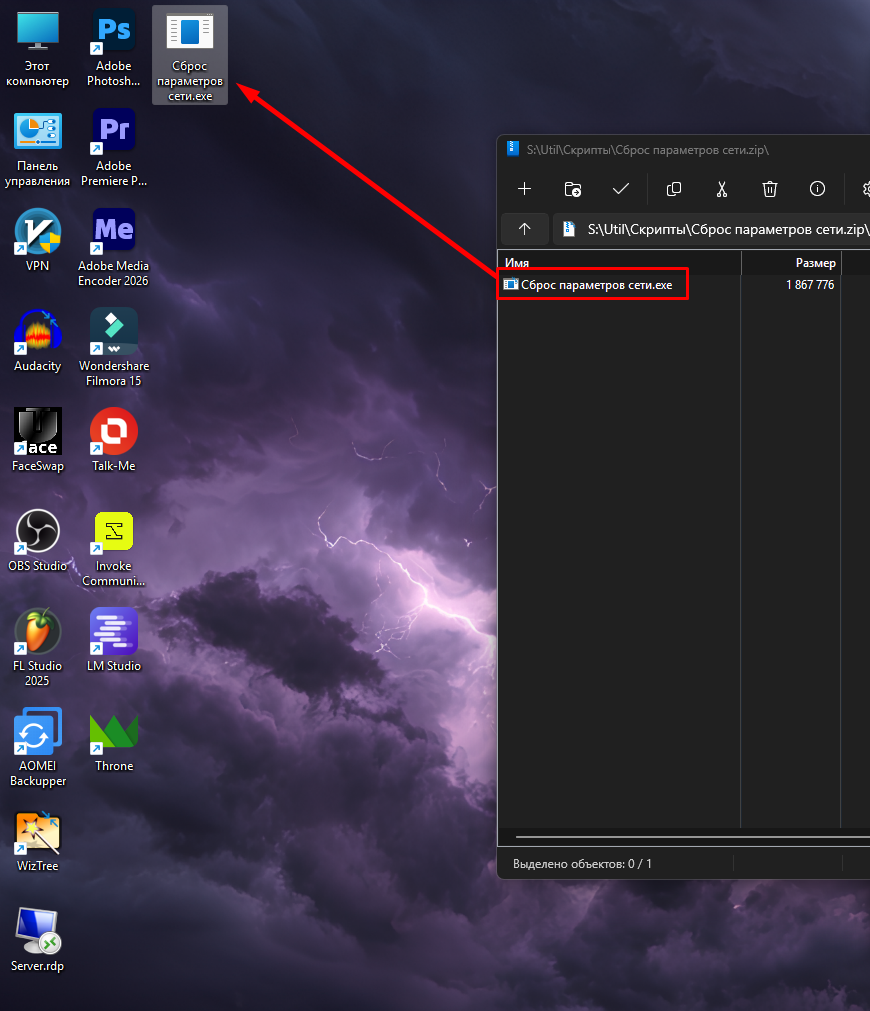Select Сброс параметров сети.exe desktop file
The image size is (870, 1011).
pos(190,55)
